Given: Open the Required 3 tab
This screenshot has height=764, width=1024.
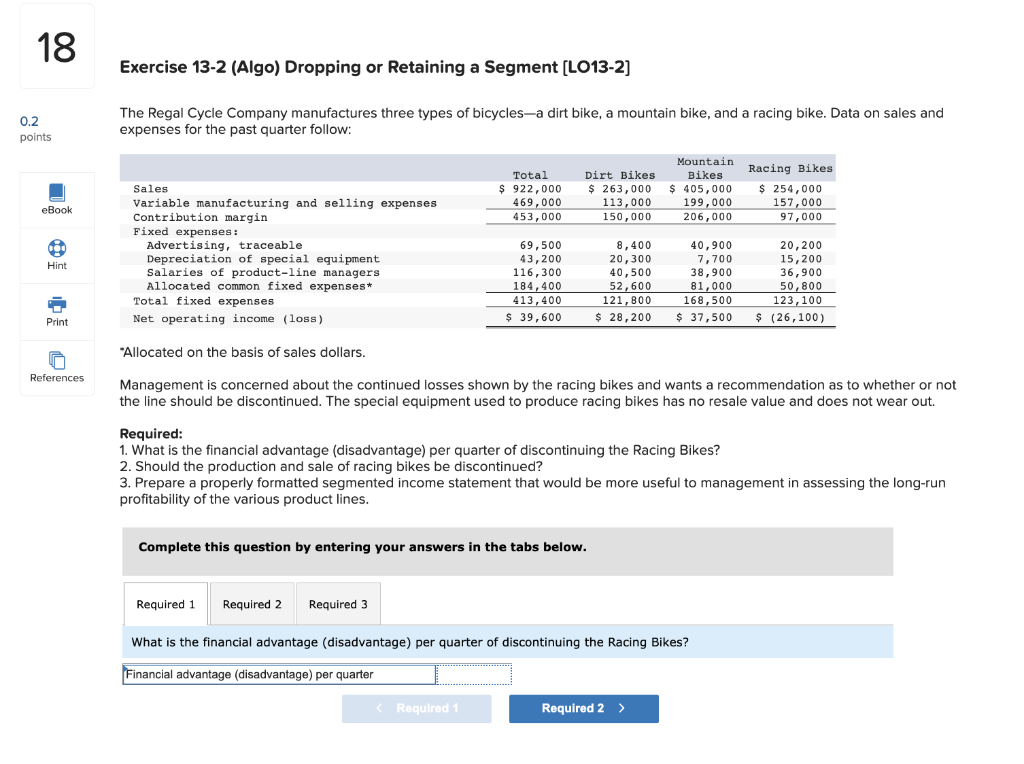Looking at the screenshot, I should 338,603.
